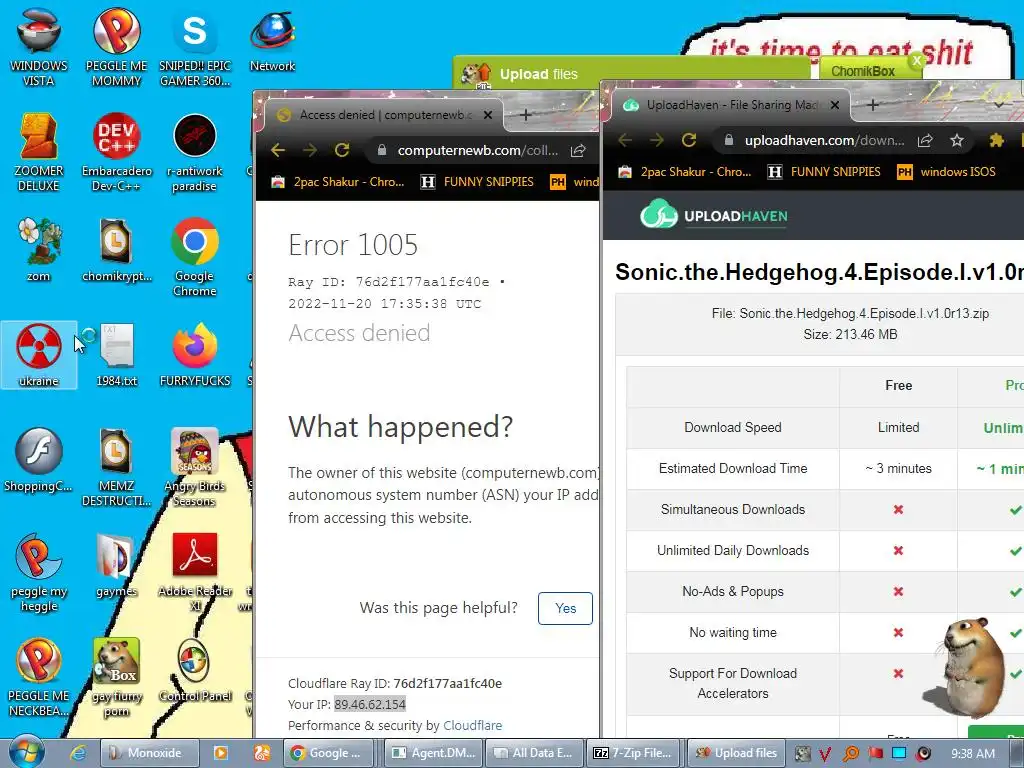Image resolution: width=1024 pixels, height=768 pixels.
Task: Open FUNNY SNIPPIES bookmark in computernewb window
Action: point(477,182)
